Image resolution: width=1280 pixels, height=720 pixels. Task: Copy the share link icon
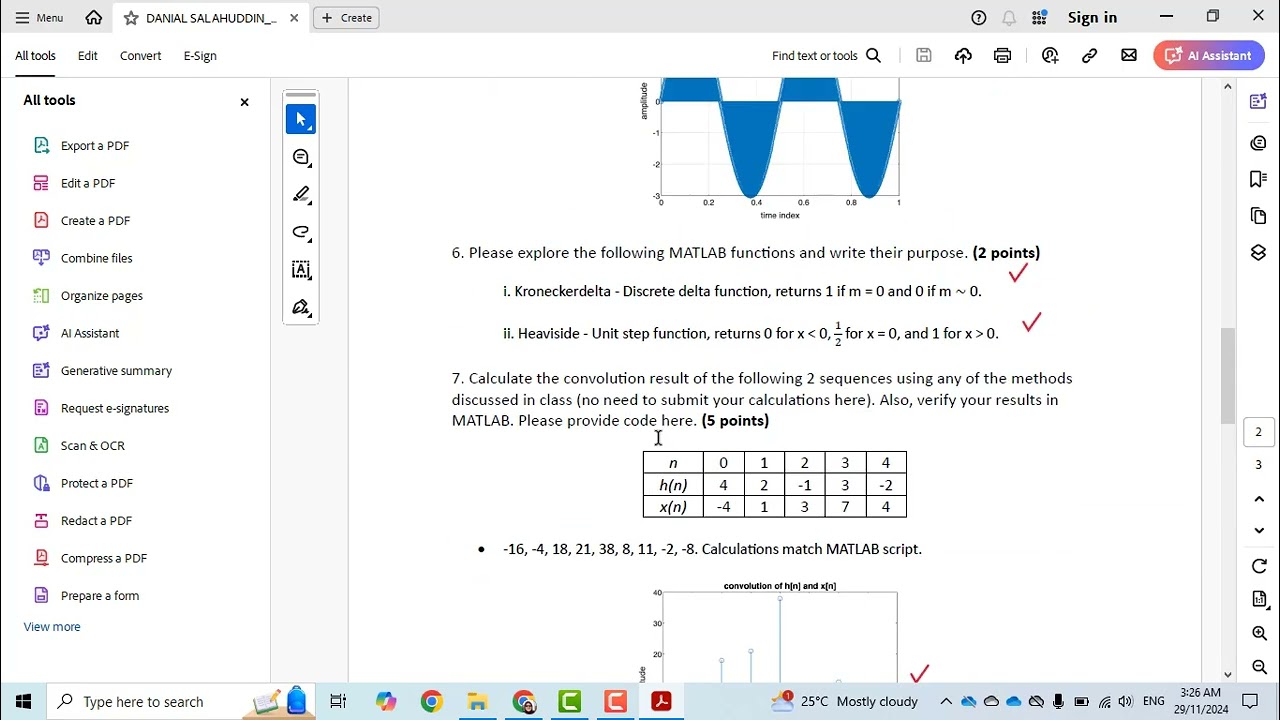[1089, 56]
